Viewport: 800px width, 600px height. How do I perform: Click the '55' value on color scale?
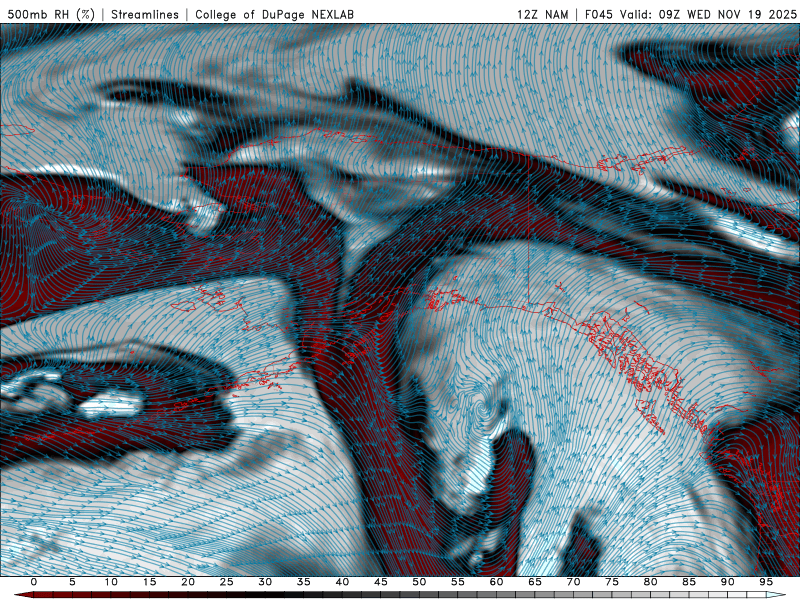pyautogui.click(x=458, y=582)
